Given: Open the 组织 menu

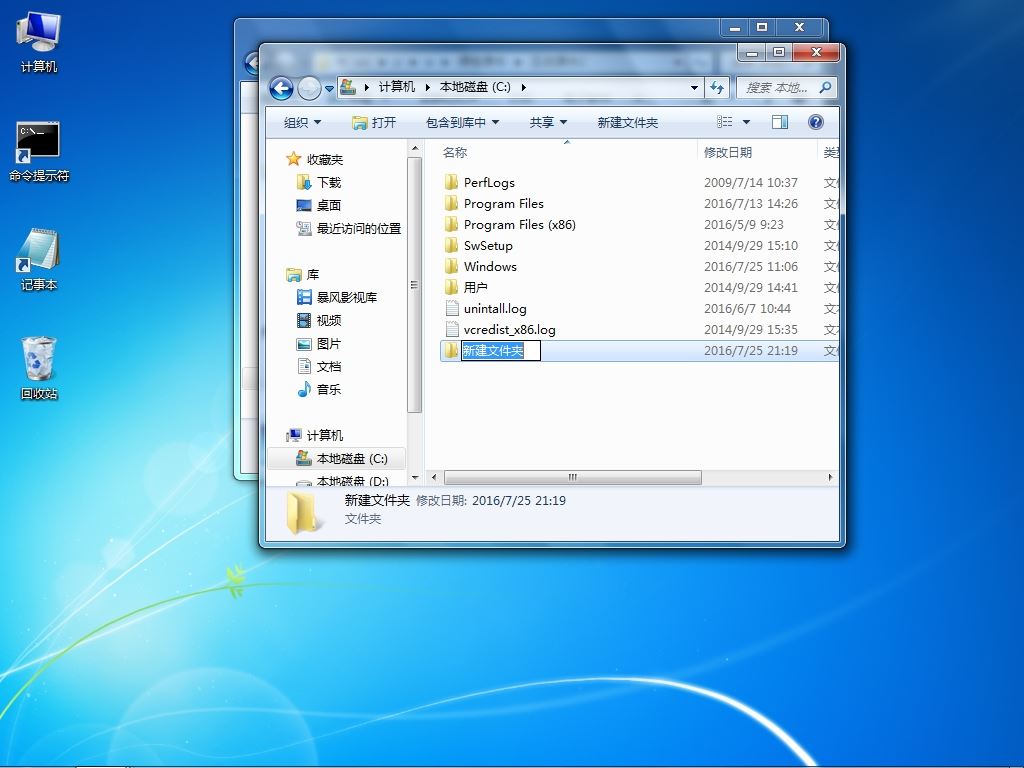Looking at the screenshot, I should coord(302,122).
